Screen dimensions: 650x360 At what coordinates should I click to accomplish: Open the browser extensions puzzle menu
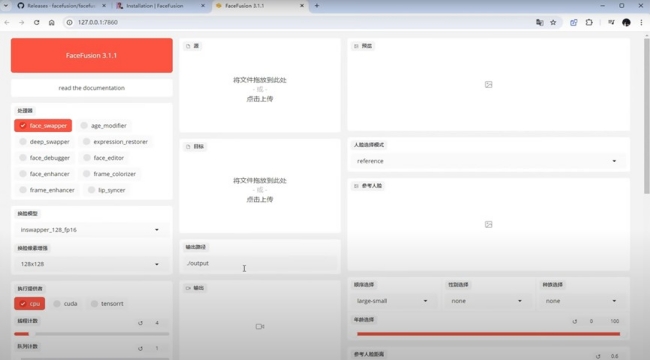[x=589, y=22]
